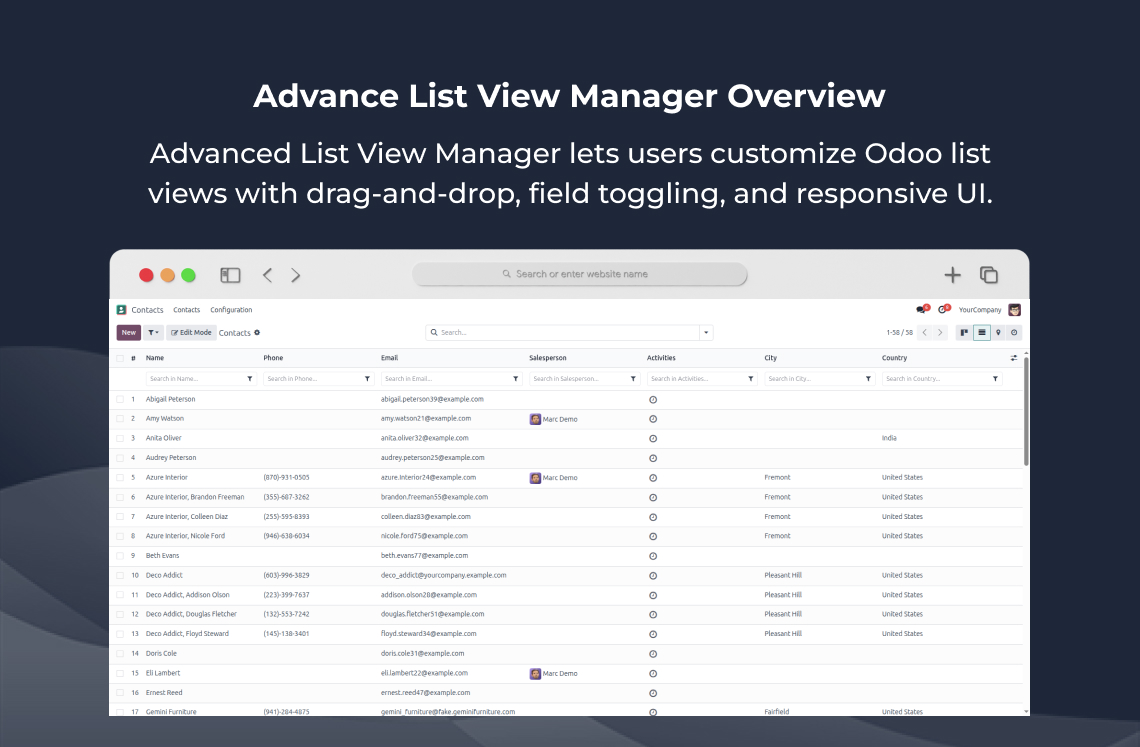This screenshot has width=1140, height=747.
Task: Click activity clock icon for Beth Evans
Action: 653,556
